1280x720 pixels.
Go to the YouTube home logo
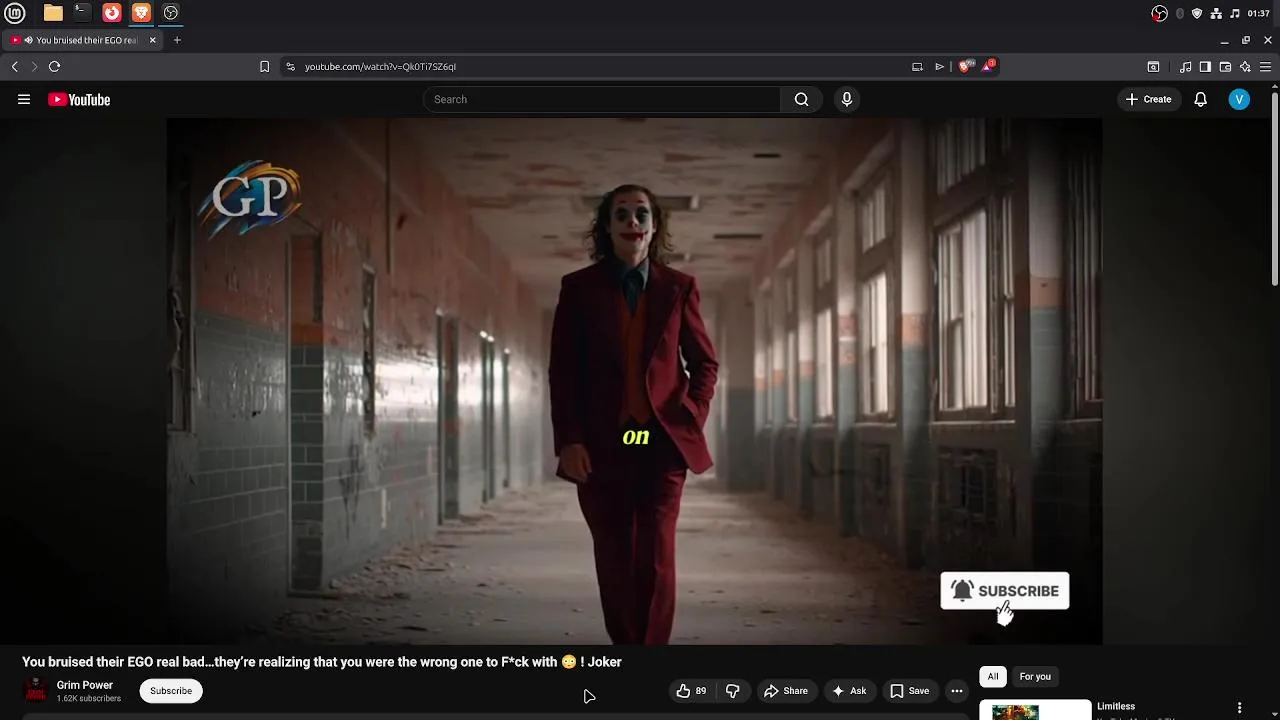(79, 99)
